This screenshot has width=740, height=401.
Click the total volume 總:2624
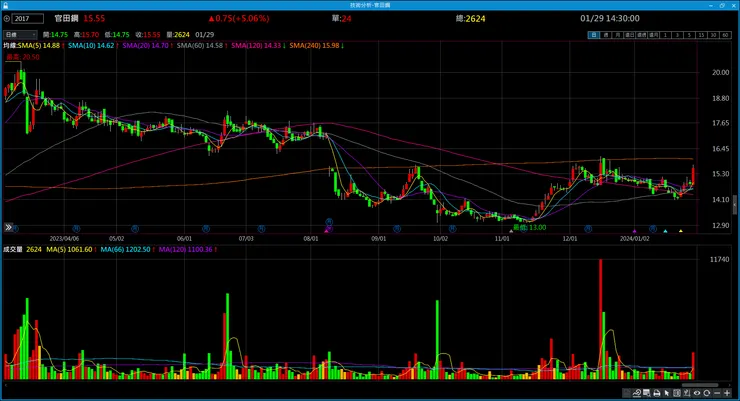click(x=471, y=18)
